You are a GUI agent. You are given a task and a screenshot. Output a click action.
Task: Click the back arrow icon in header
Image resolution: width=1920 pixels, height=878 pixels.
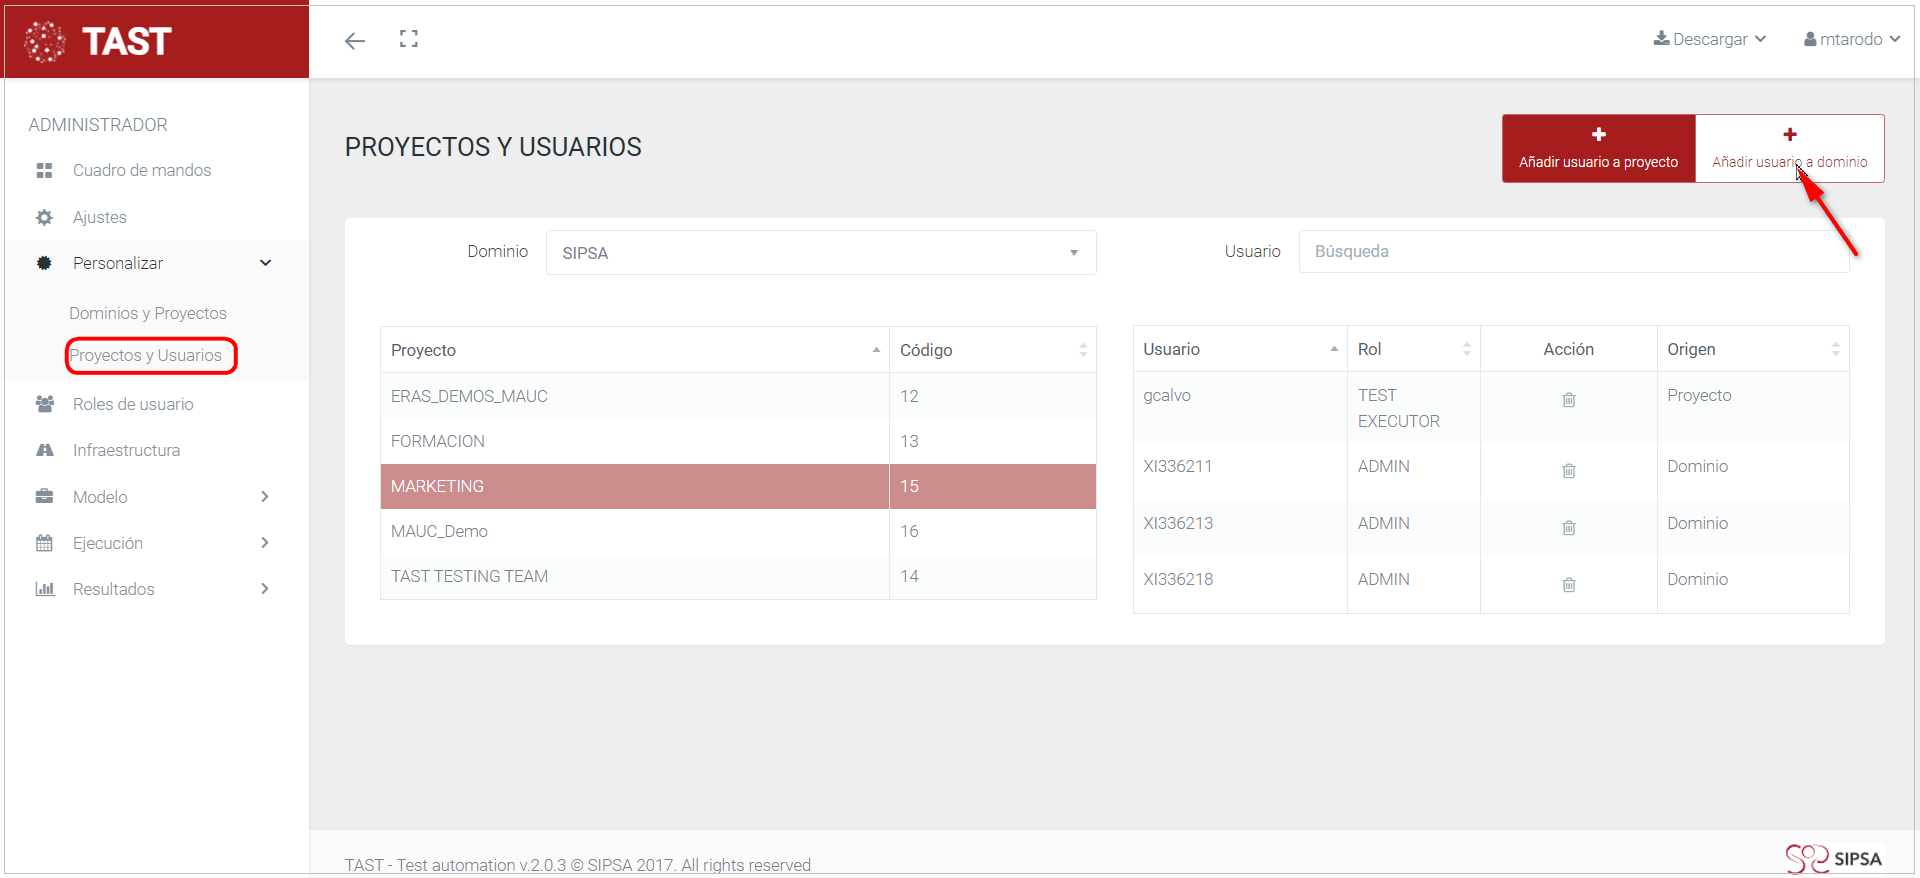[x=355, y=41]
